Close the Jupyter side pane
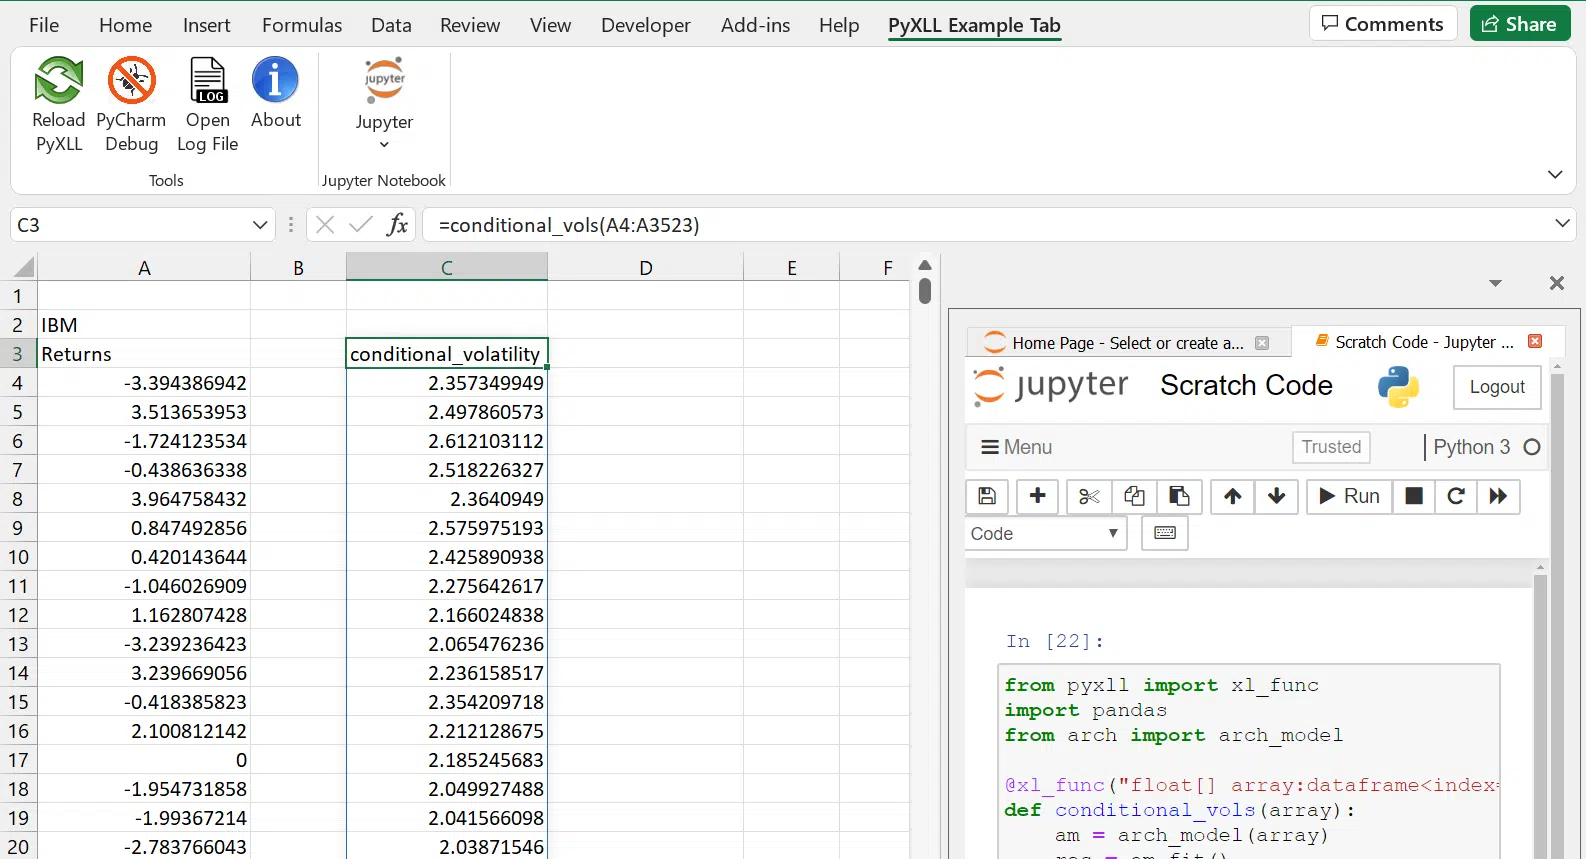Screen dimensions: 1586x859 1557,283
